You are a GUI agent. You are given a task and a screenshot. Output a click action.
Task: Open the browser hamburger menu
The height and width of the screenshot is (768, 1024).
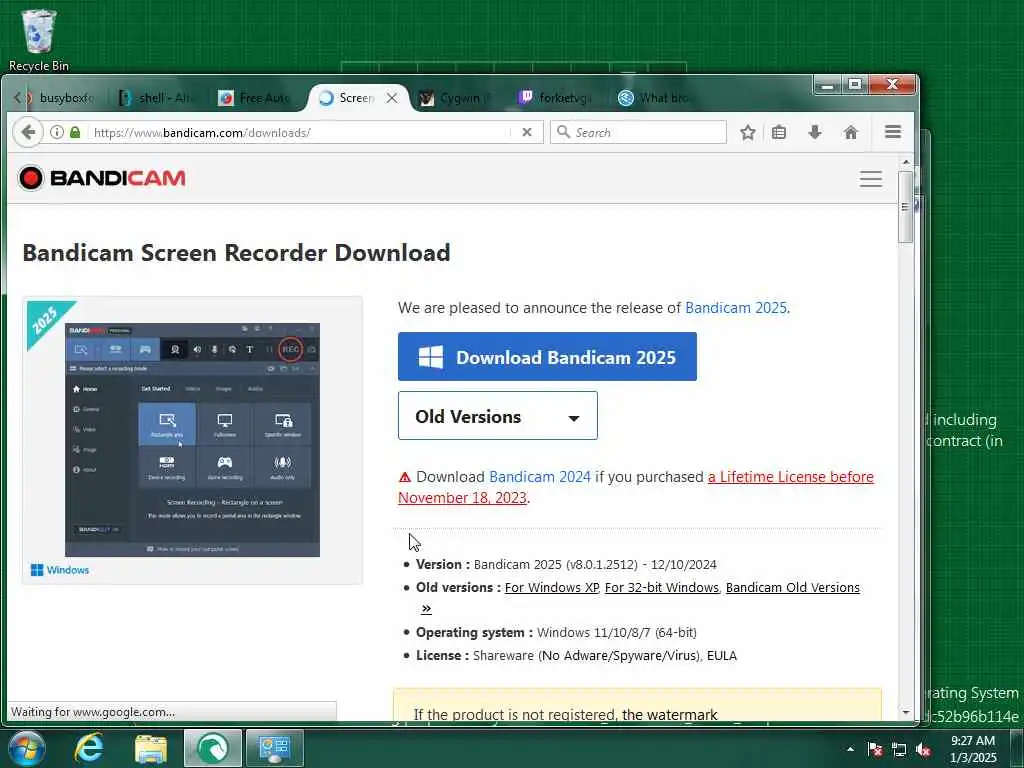click(x=893, y=132)
